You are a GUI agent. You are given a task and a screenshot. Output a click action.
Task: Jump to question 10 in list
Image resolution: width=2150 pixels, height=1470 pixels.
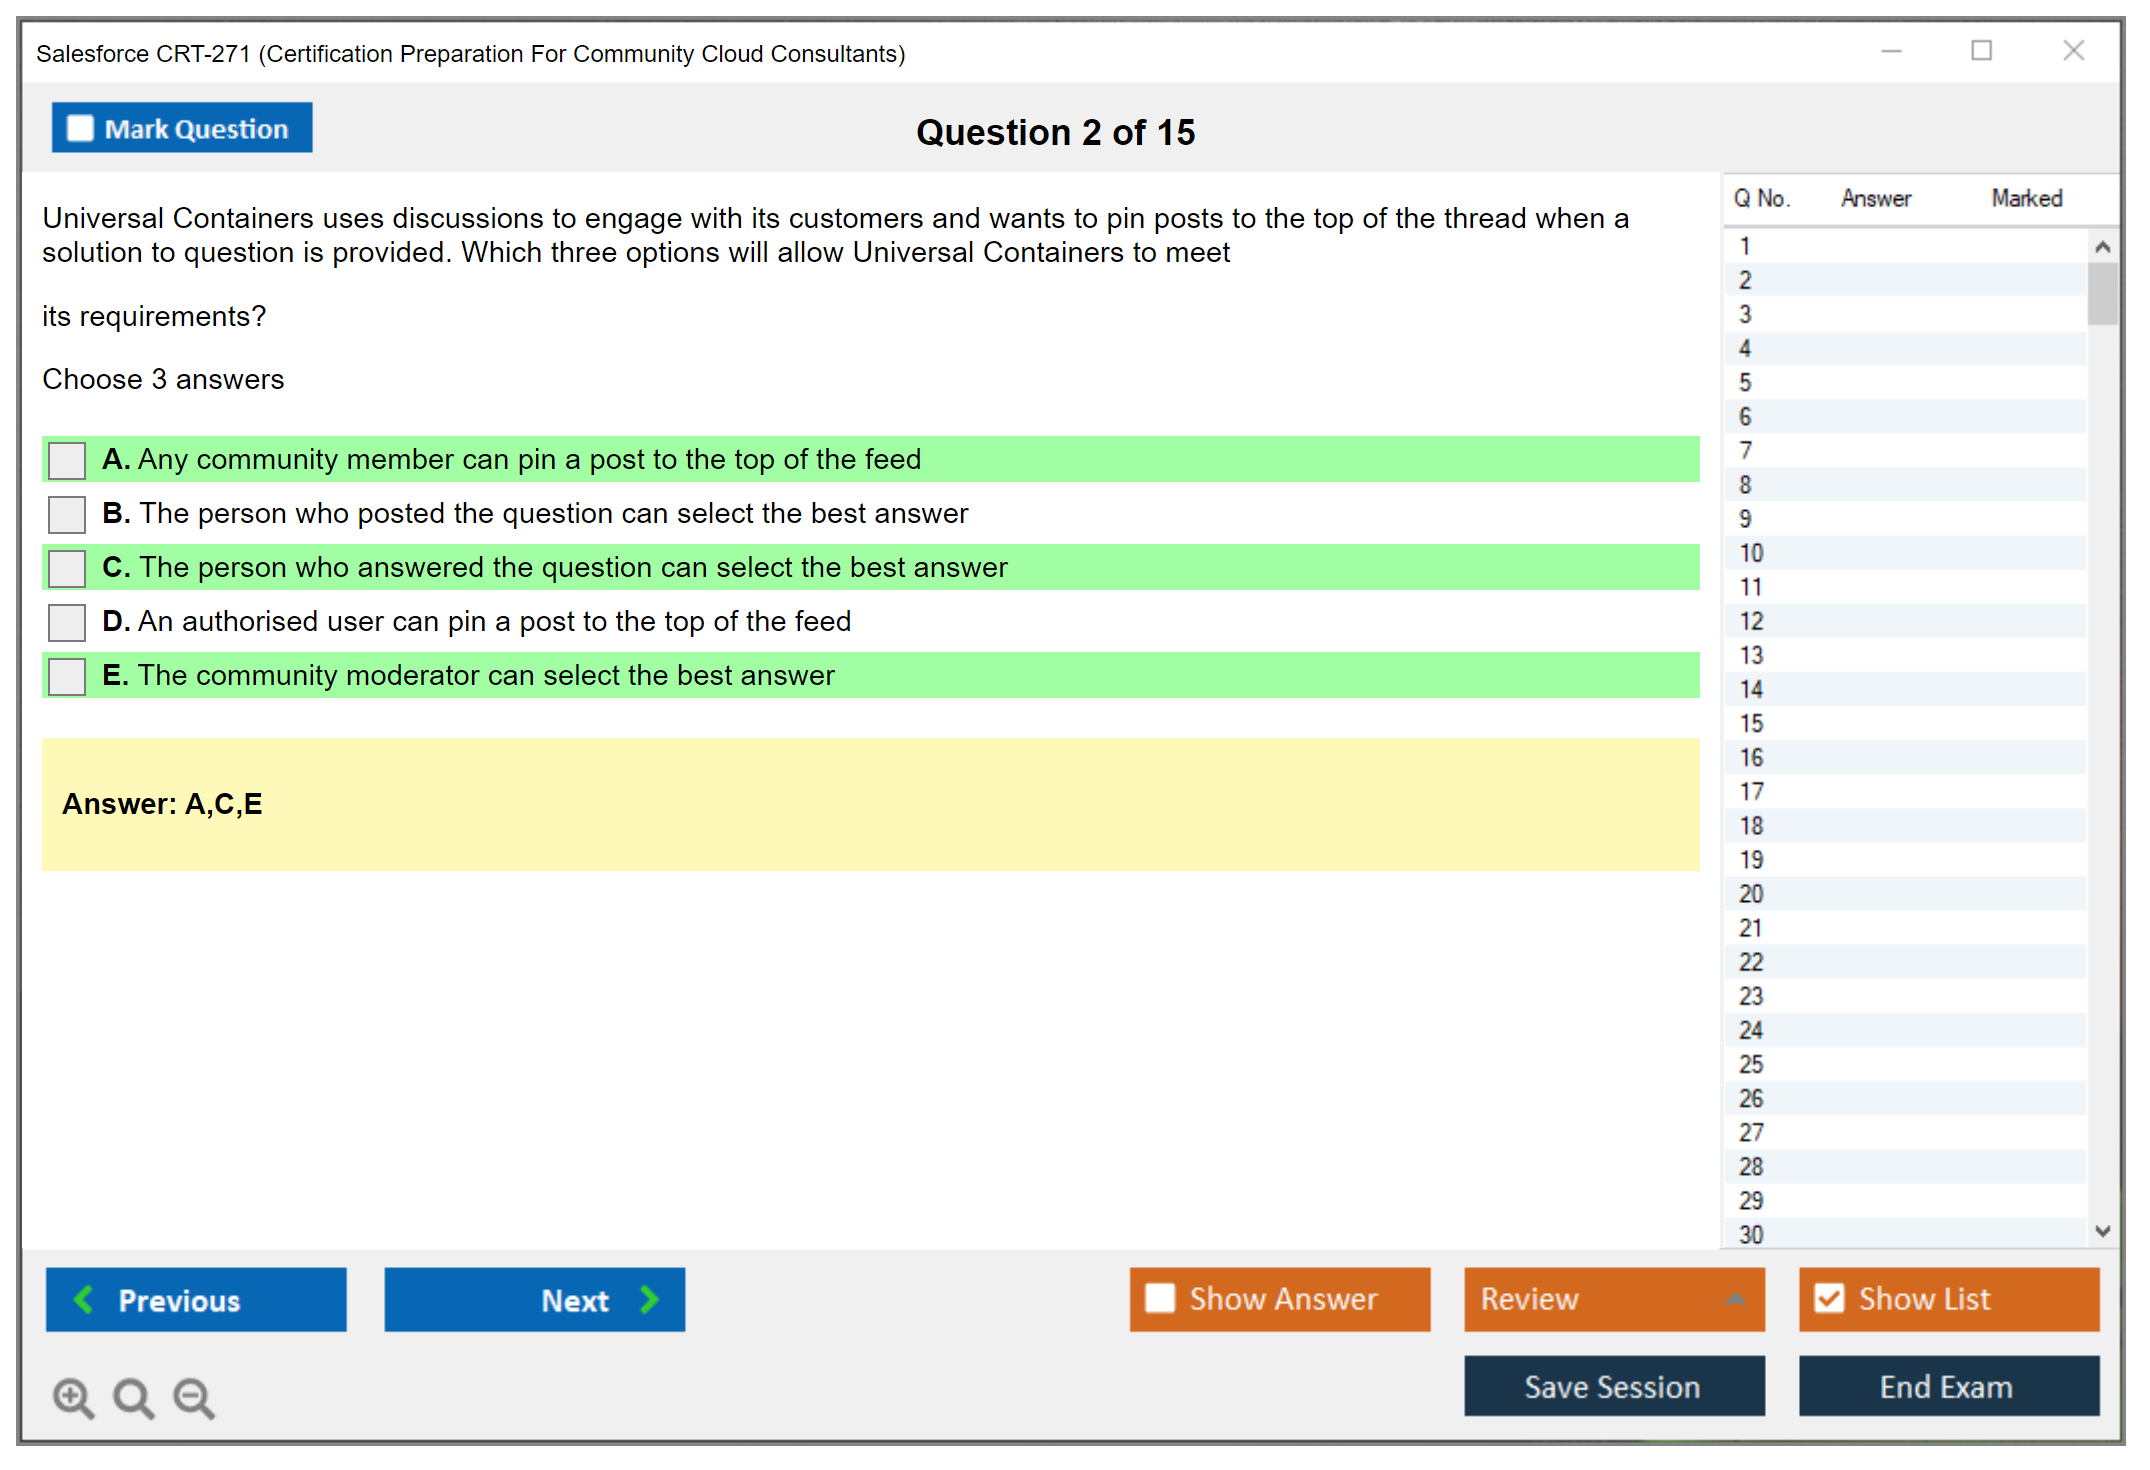(x=1751, y=553)
